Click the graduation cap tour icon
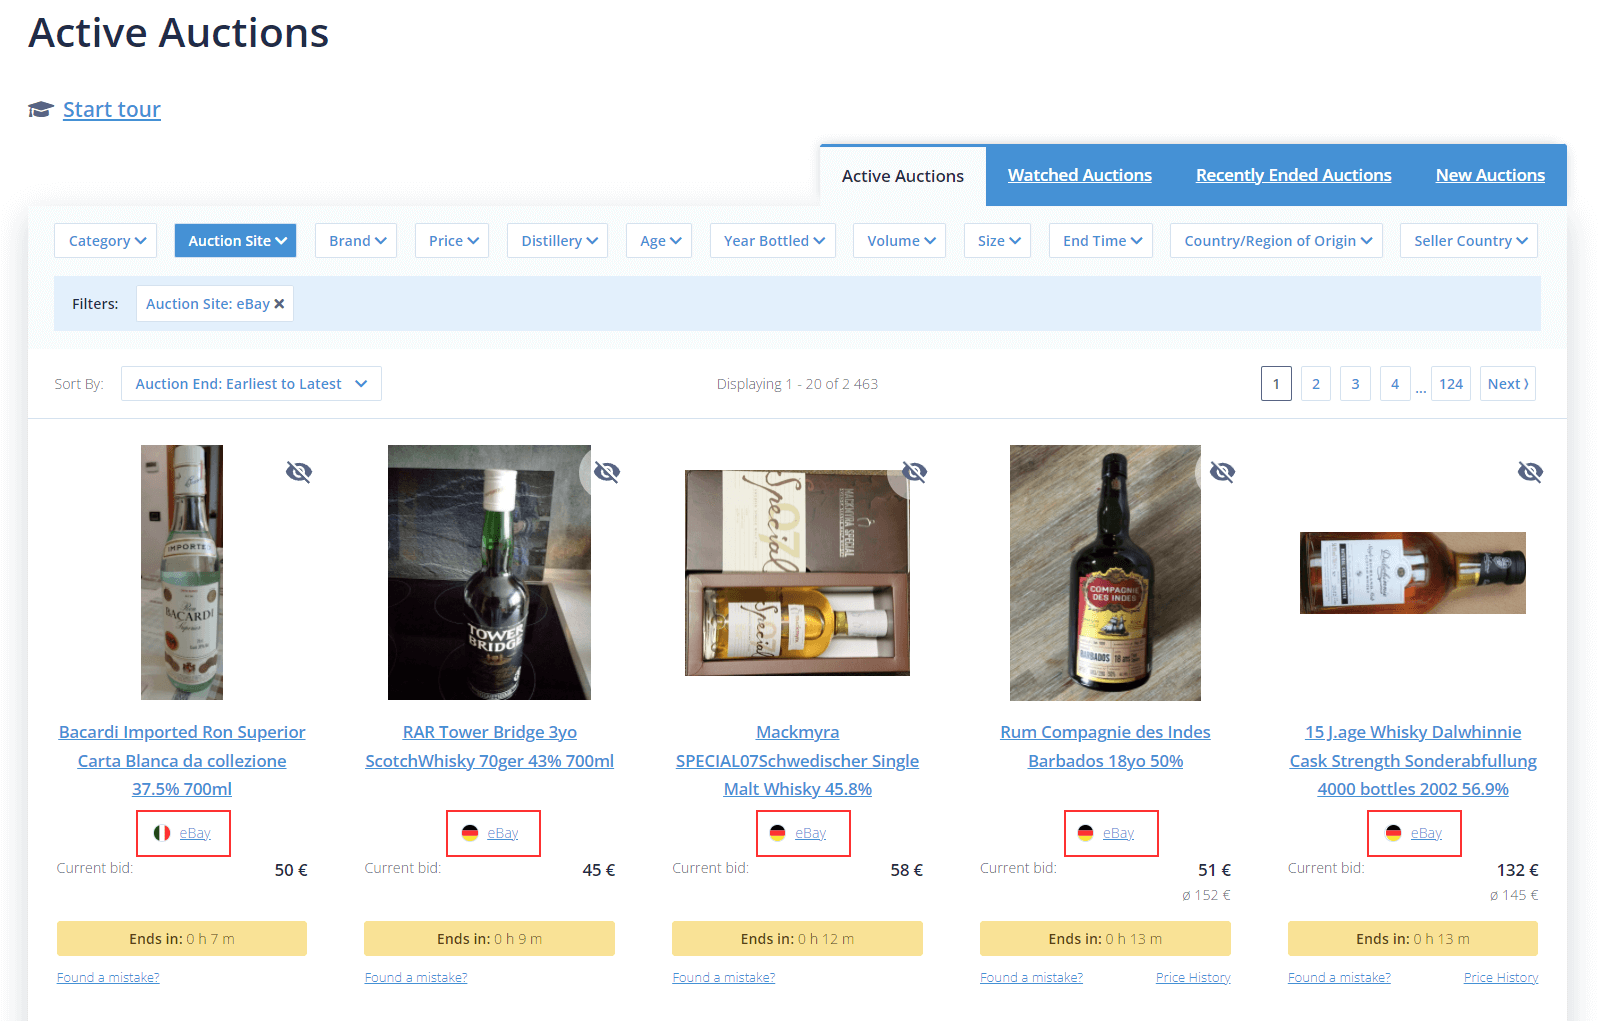Screen dimensions: 1600x1021 click(41, 109)
